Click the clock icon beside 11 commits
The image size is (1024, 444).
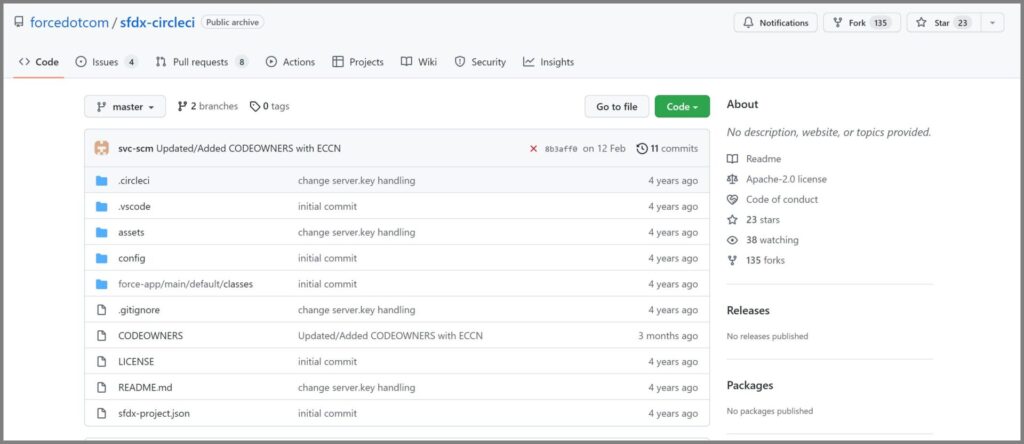tap(641, 149)
